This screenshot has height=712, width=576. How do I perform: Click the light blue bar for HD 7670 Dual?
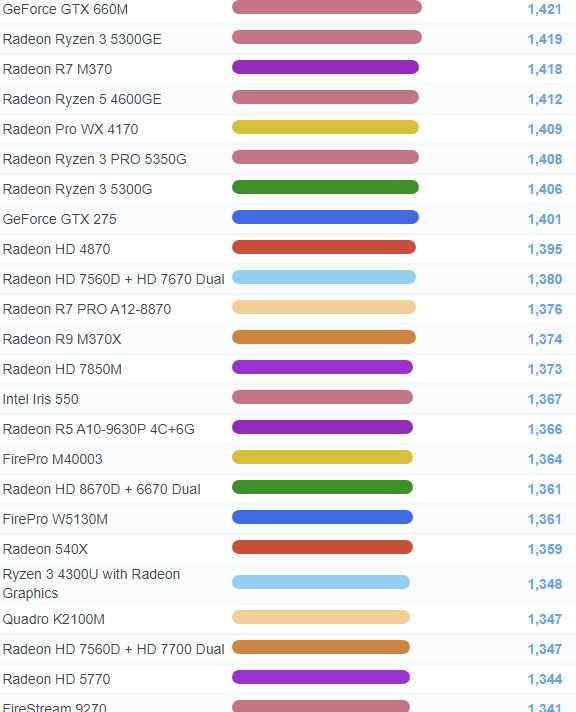[324, 277]
